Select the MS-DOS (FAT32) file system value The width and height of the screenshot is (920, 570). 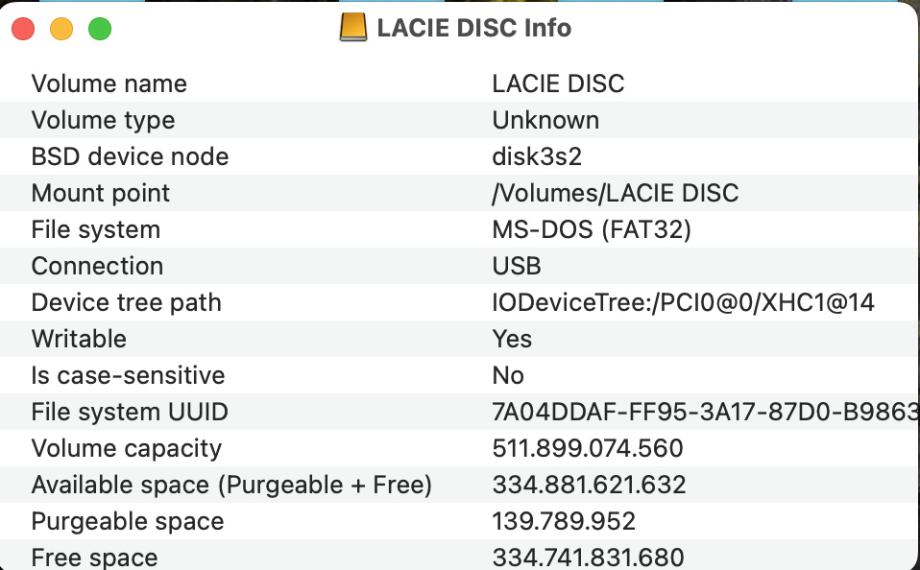click(592, 230)
